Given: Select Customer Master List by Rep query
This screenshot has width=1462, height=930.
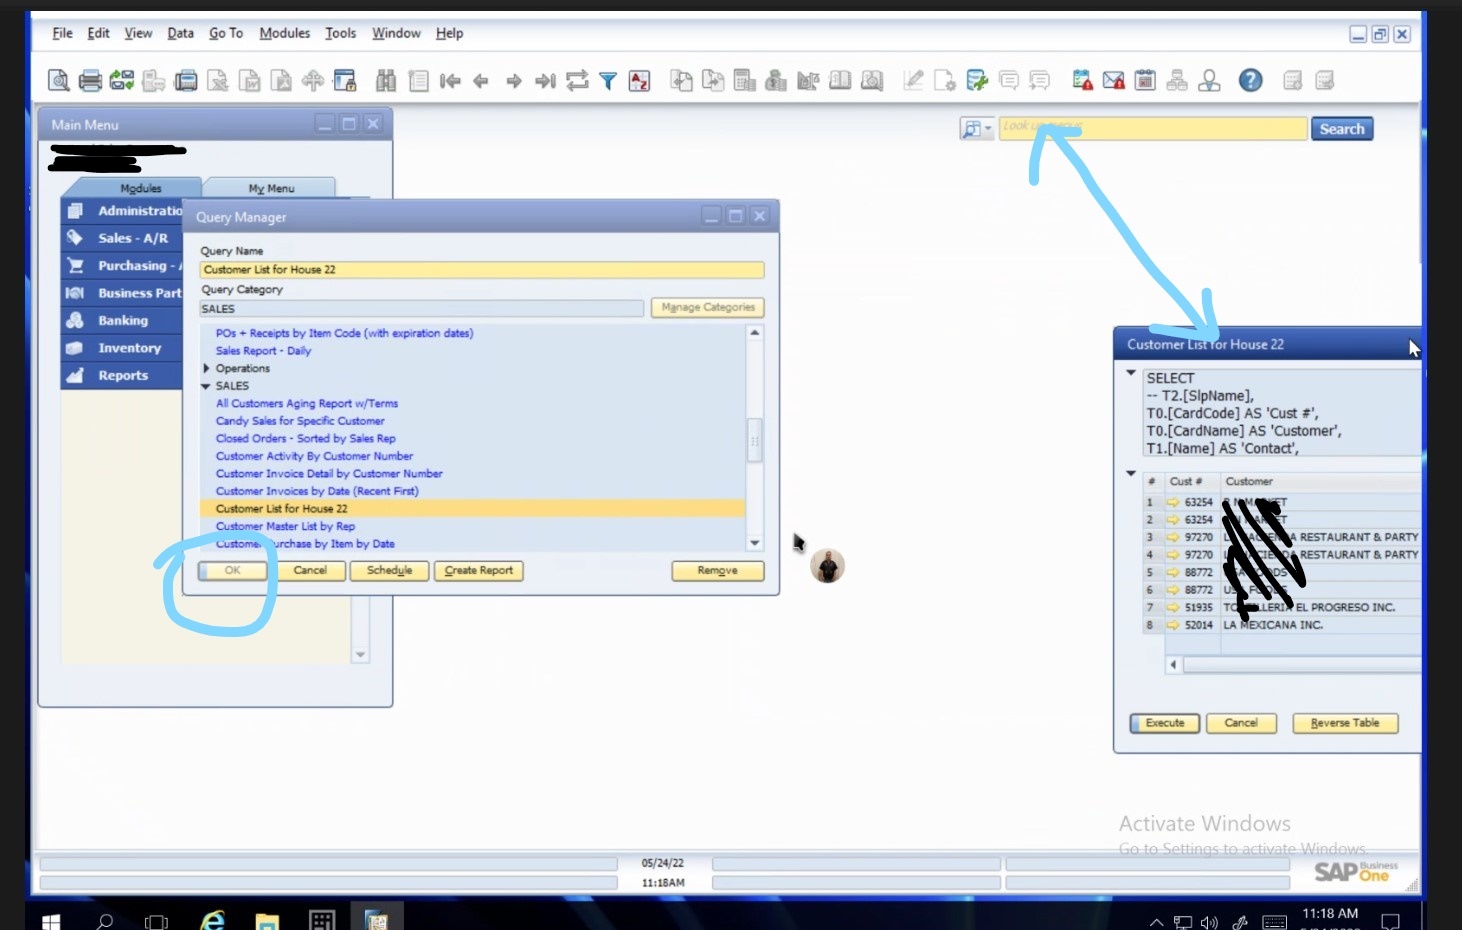Looking at the screenshot, I should coord(285,526).
